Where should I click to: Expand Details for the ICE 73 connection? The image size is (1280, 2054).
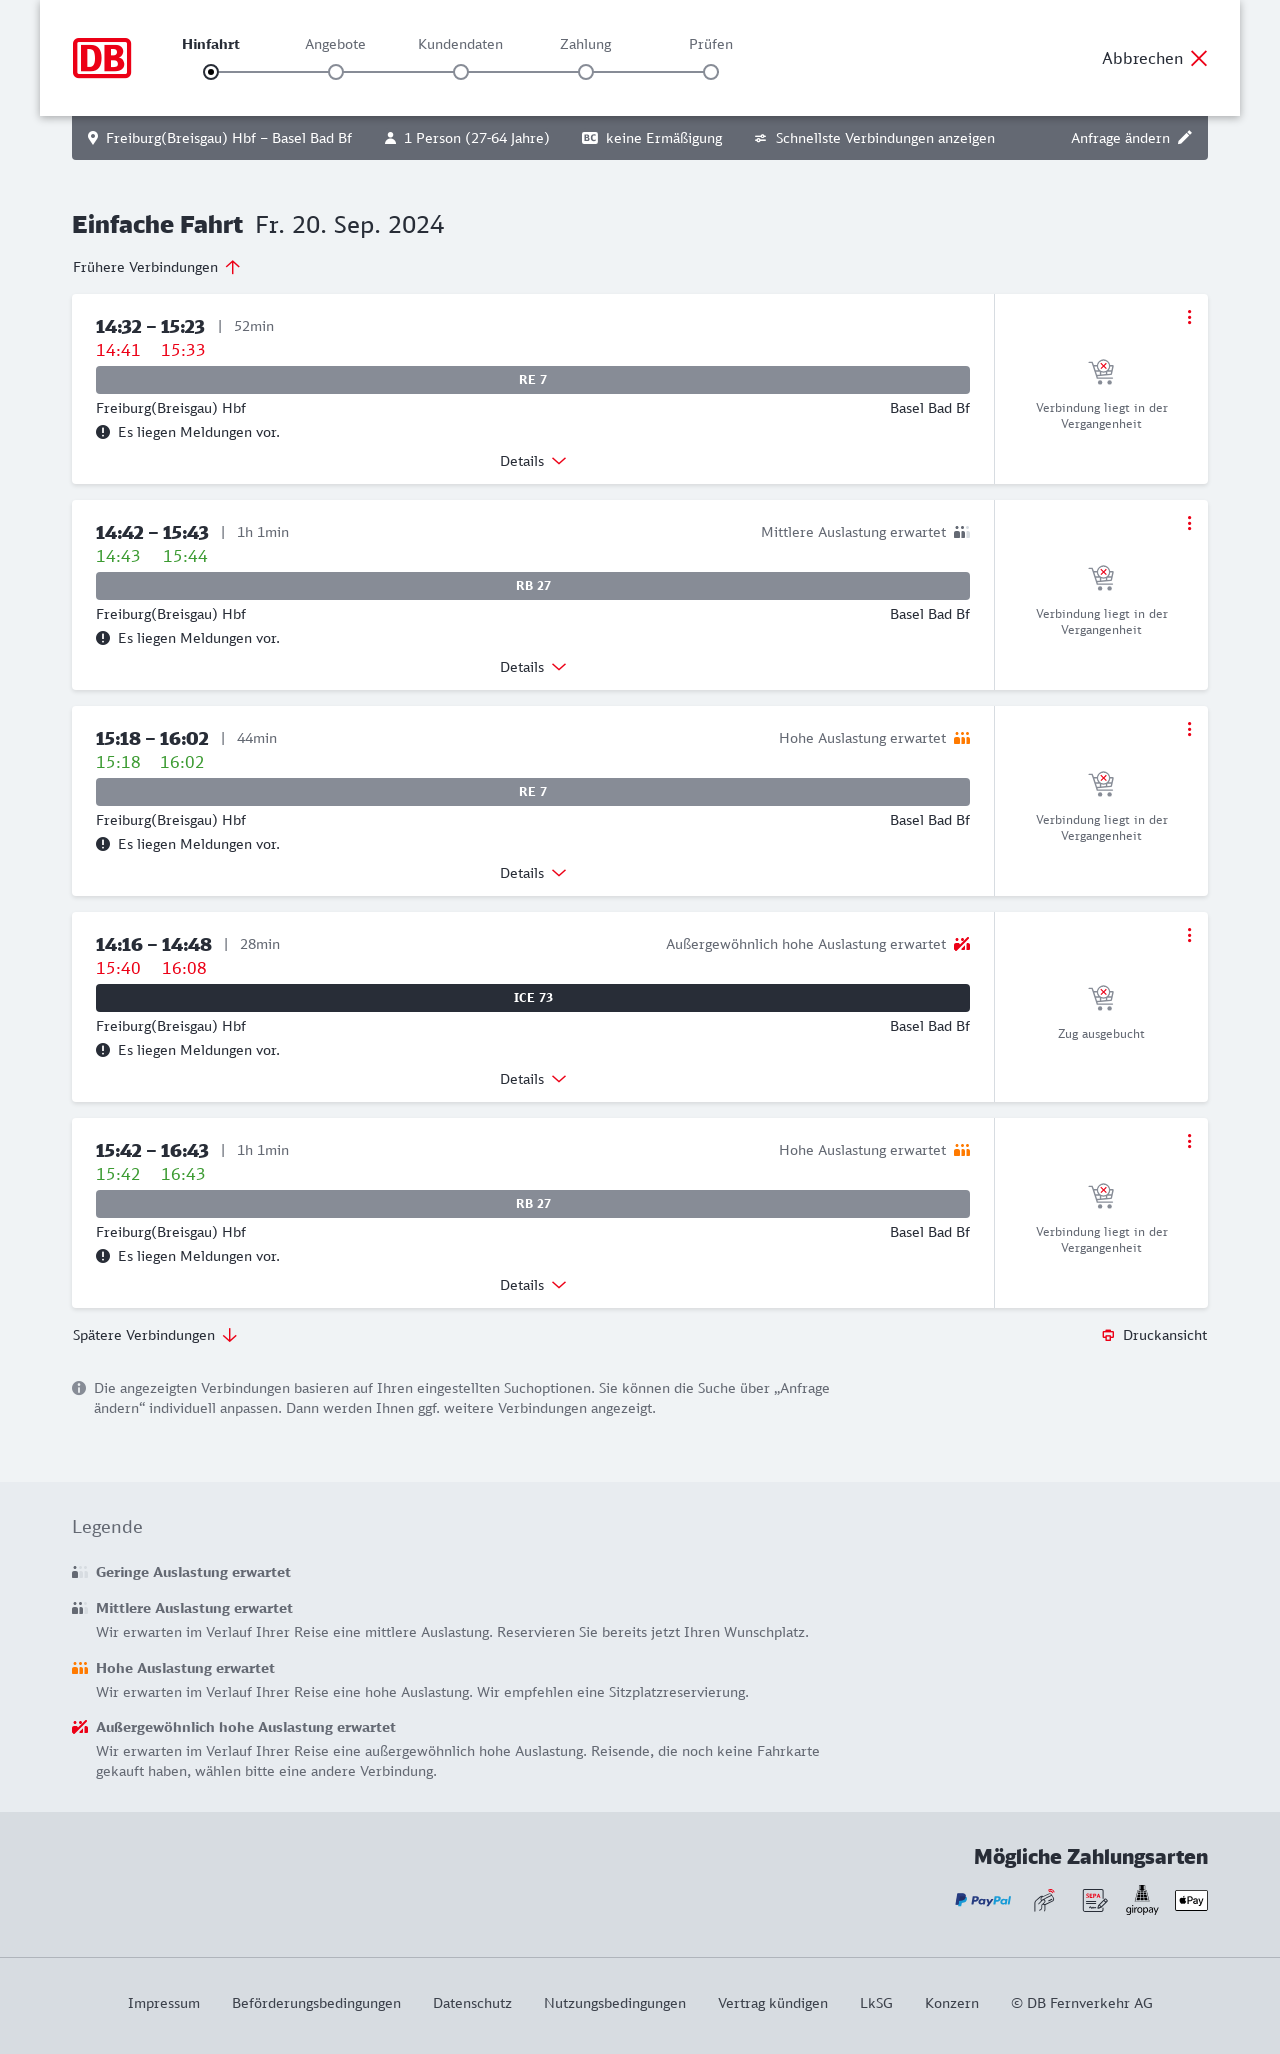point(533,1079)
